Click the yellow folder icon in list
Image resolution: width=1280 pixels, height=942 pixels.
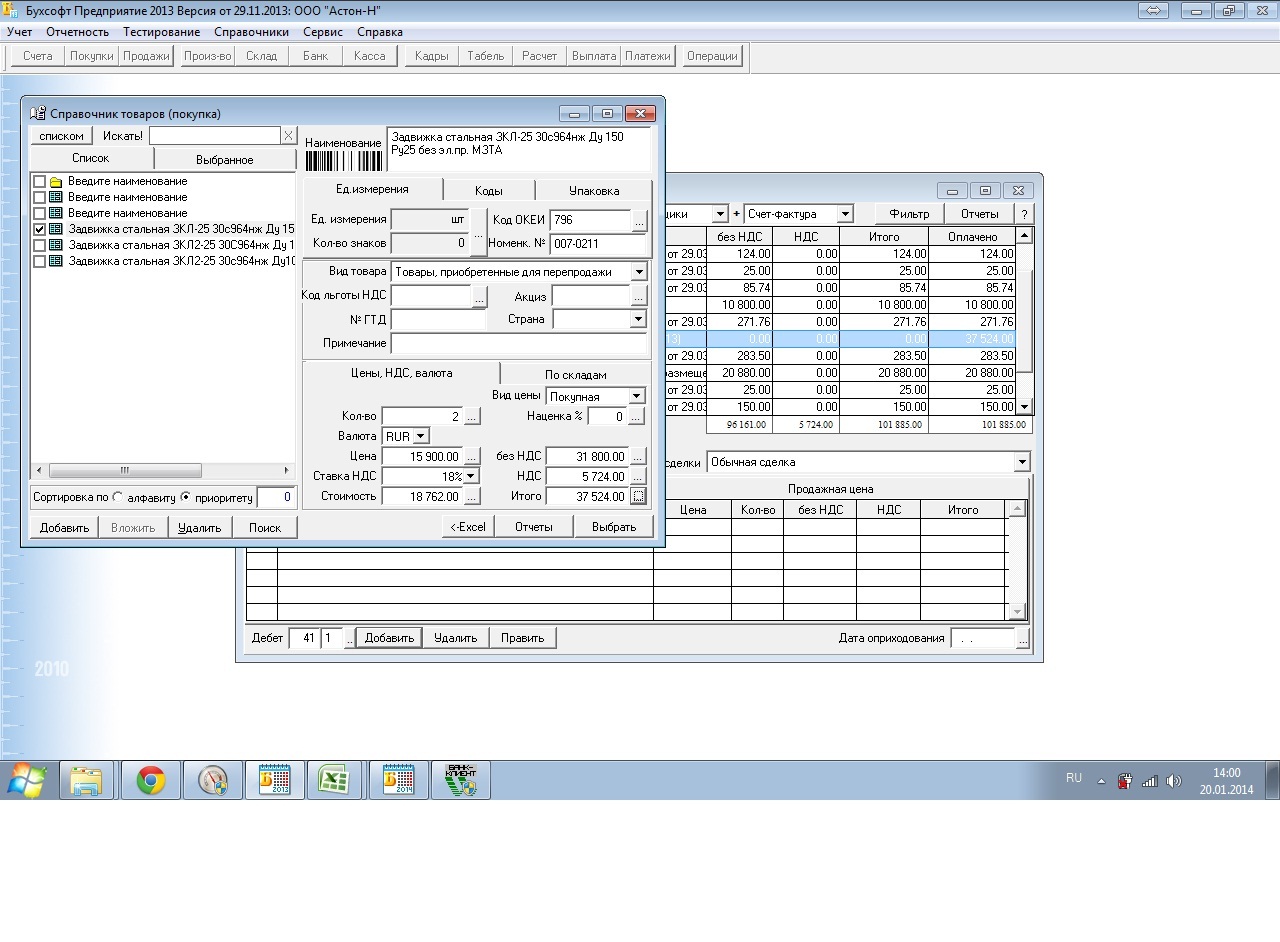pos(56,182)
